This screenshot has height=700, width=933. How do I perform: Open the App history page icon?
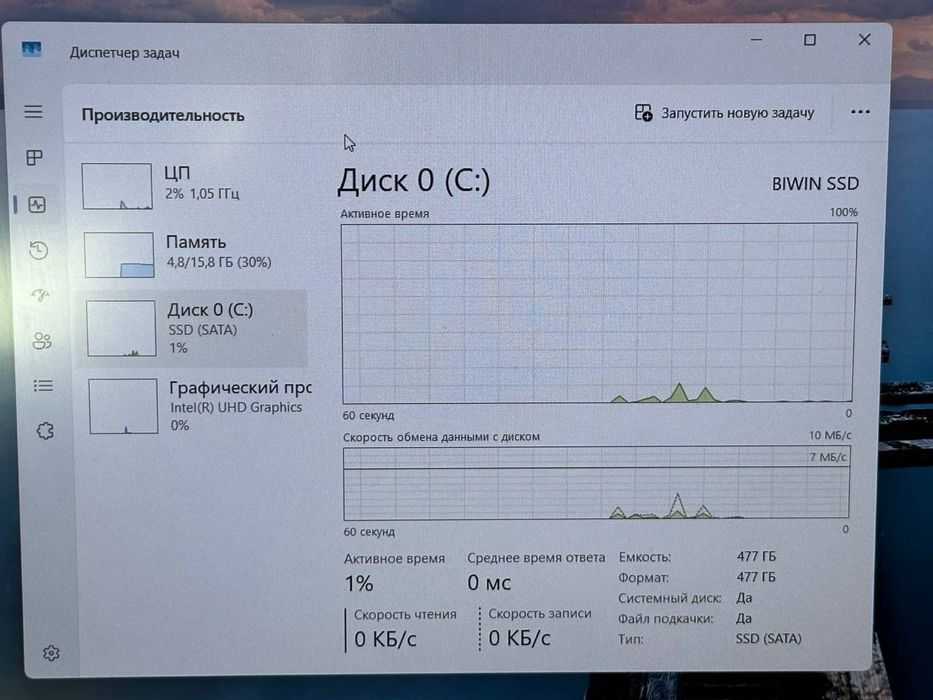coord(39,250)
